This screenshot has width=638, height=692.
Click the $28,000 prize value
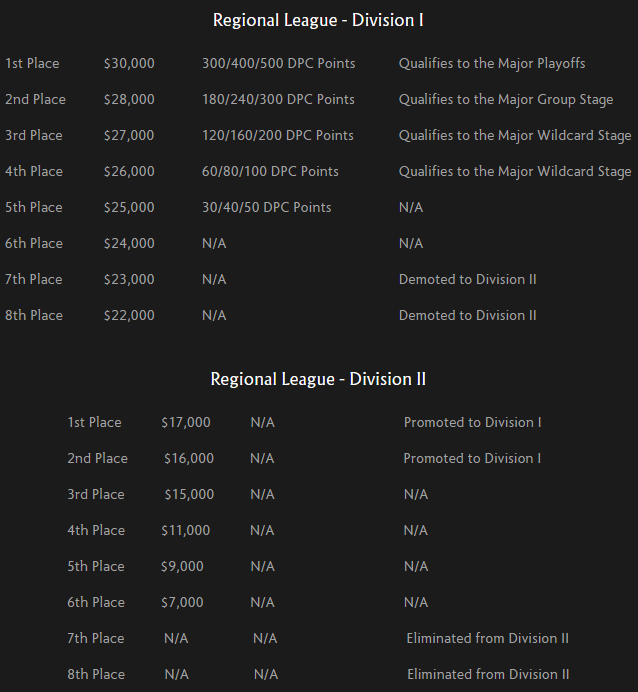(x=129, y=99)
